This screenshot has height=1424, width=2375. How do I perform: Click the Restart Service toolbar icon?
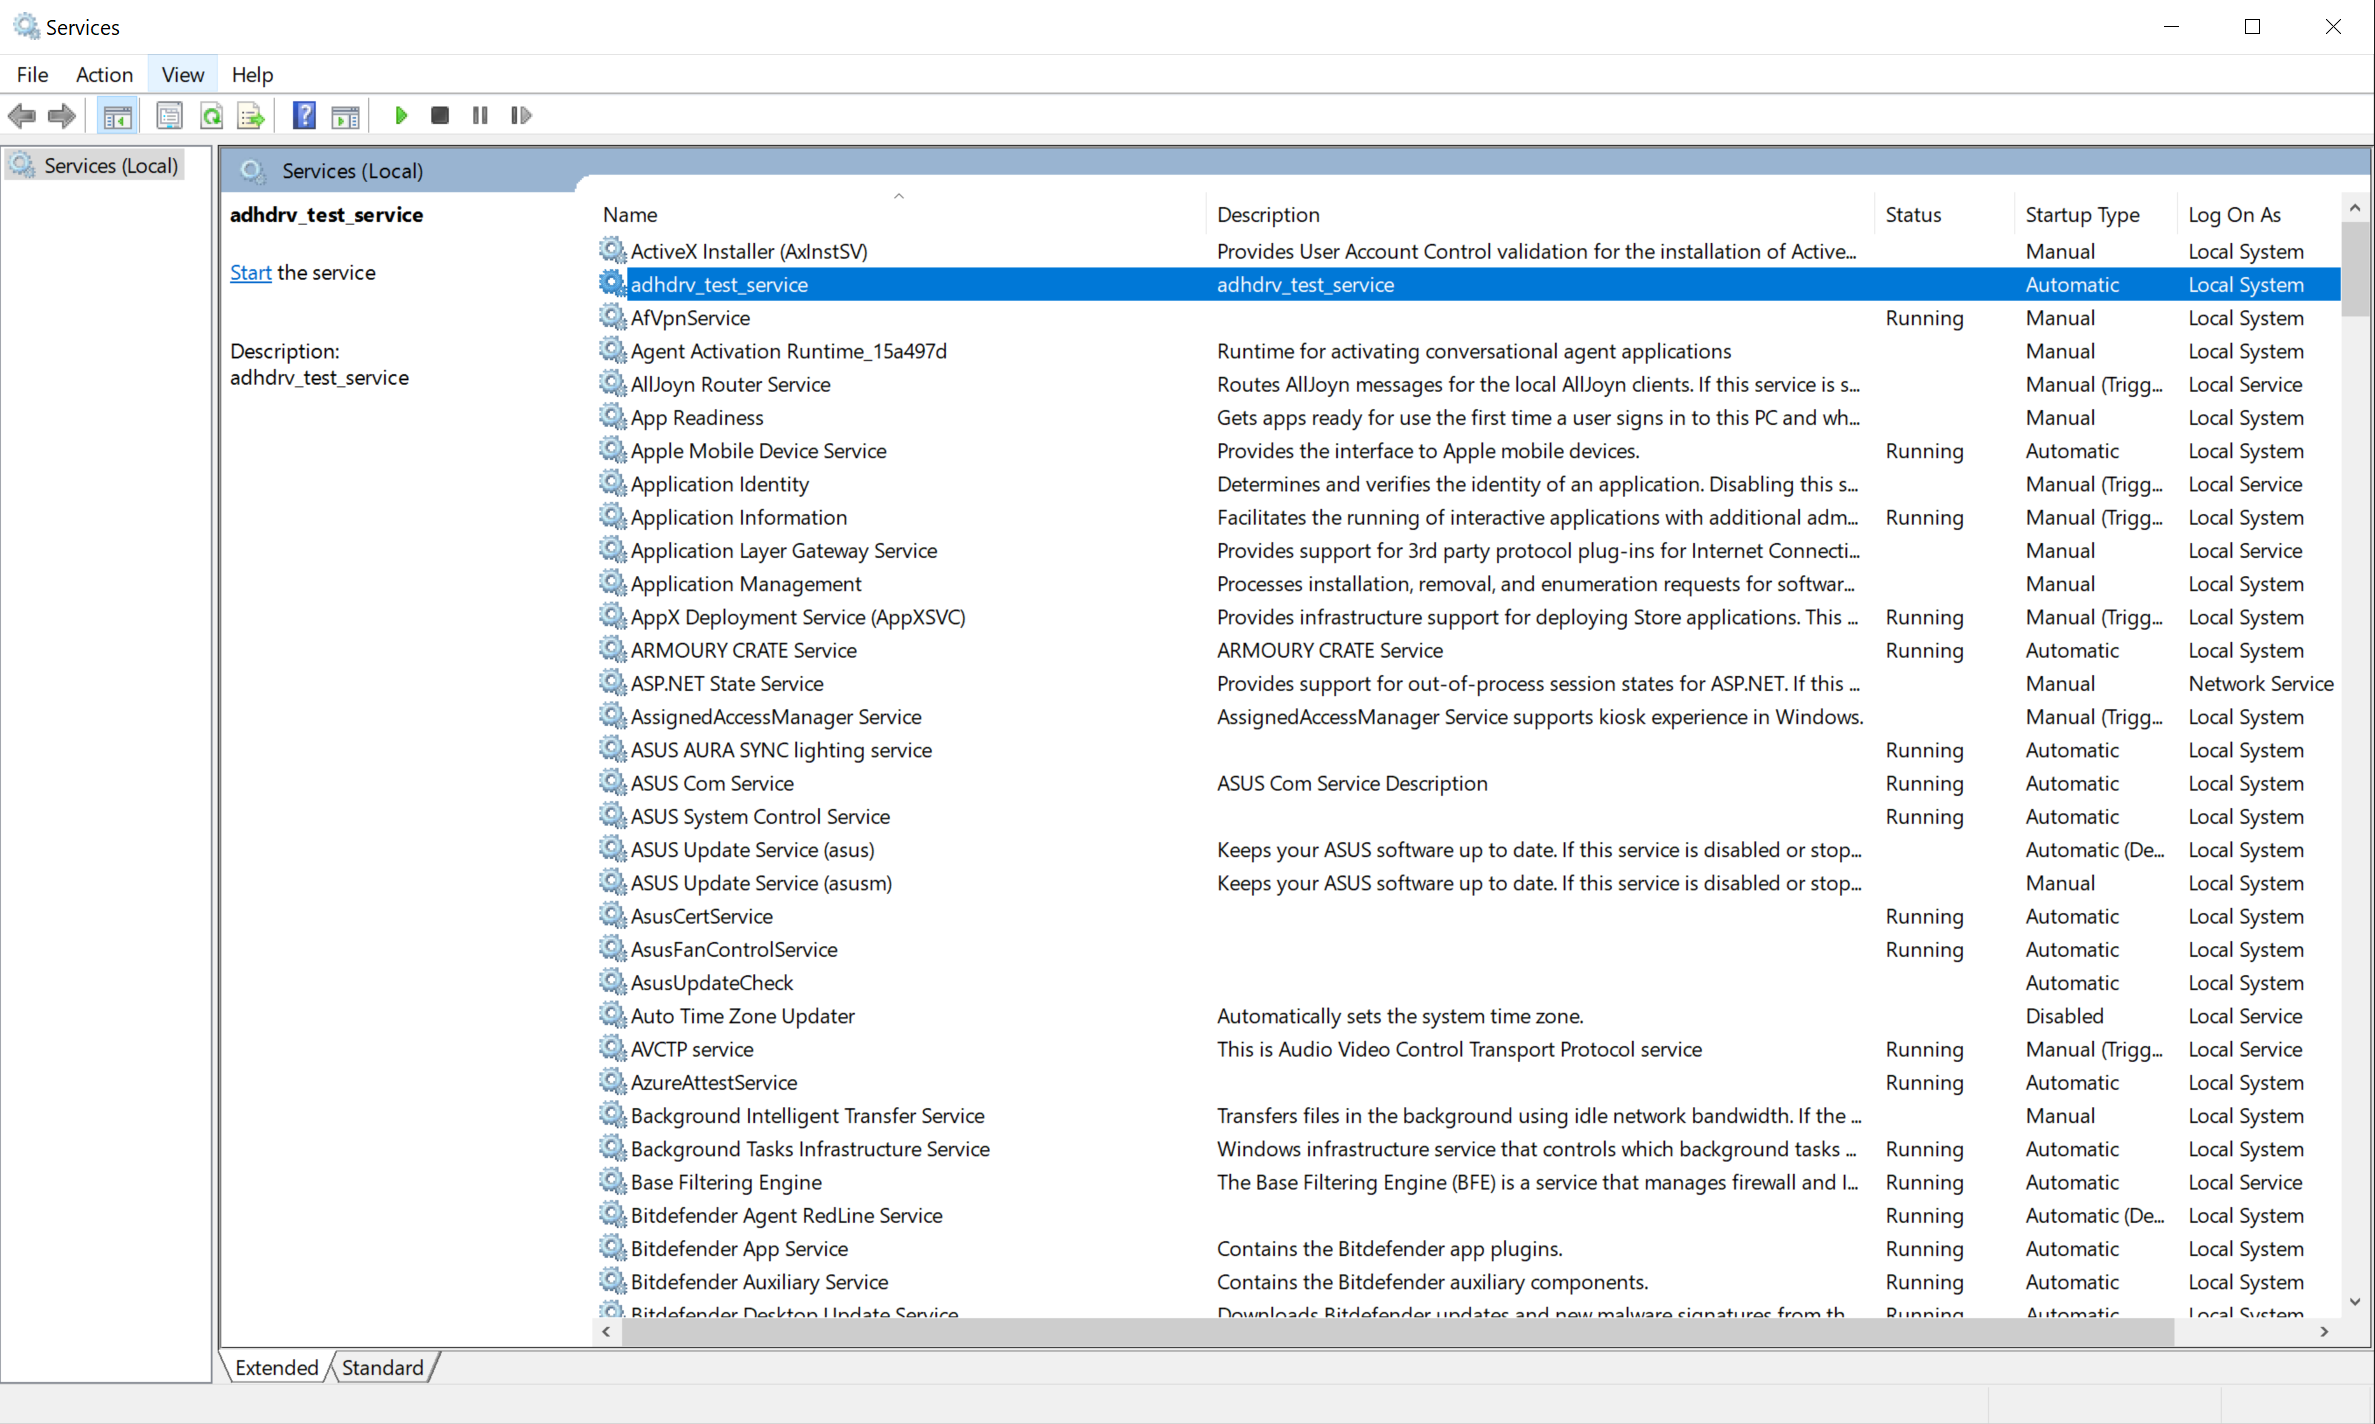pyautogui.click(x=521, y=116)
